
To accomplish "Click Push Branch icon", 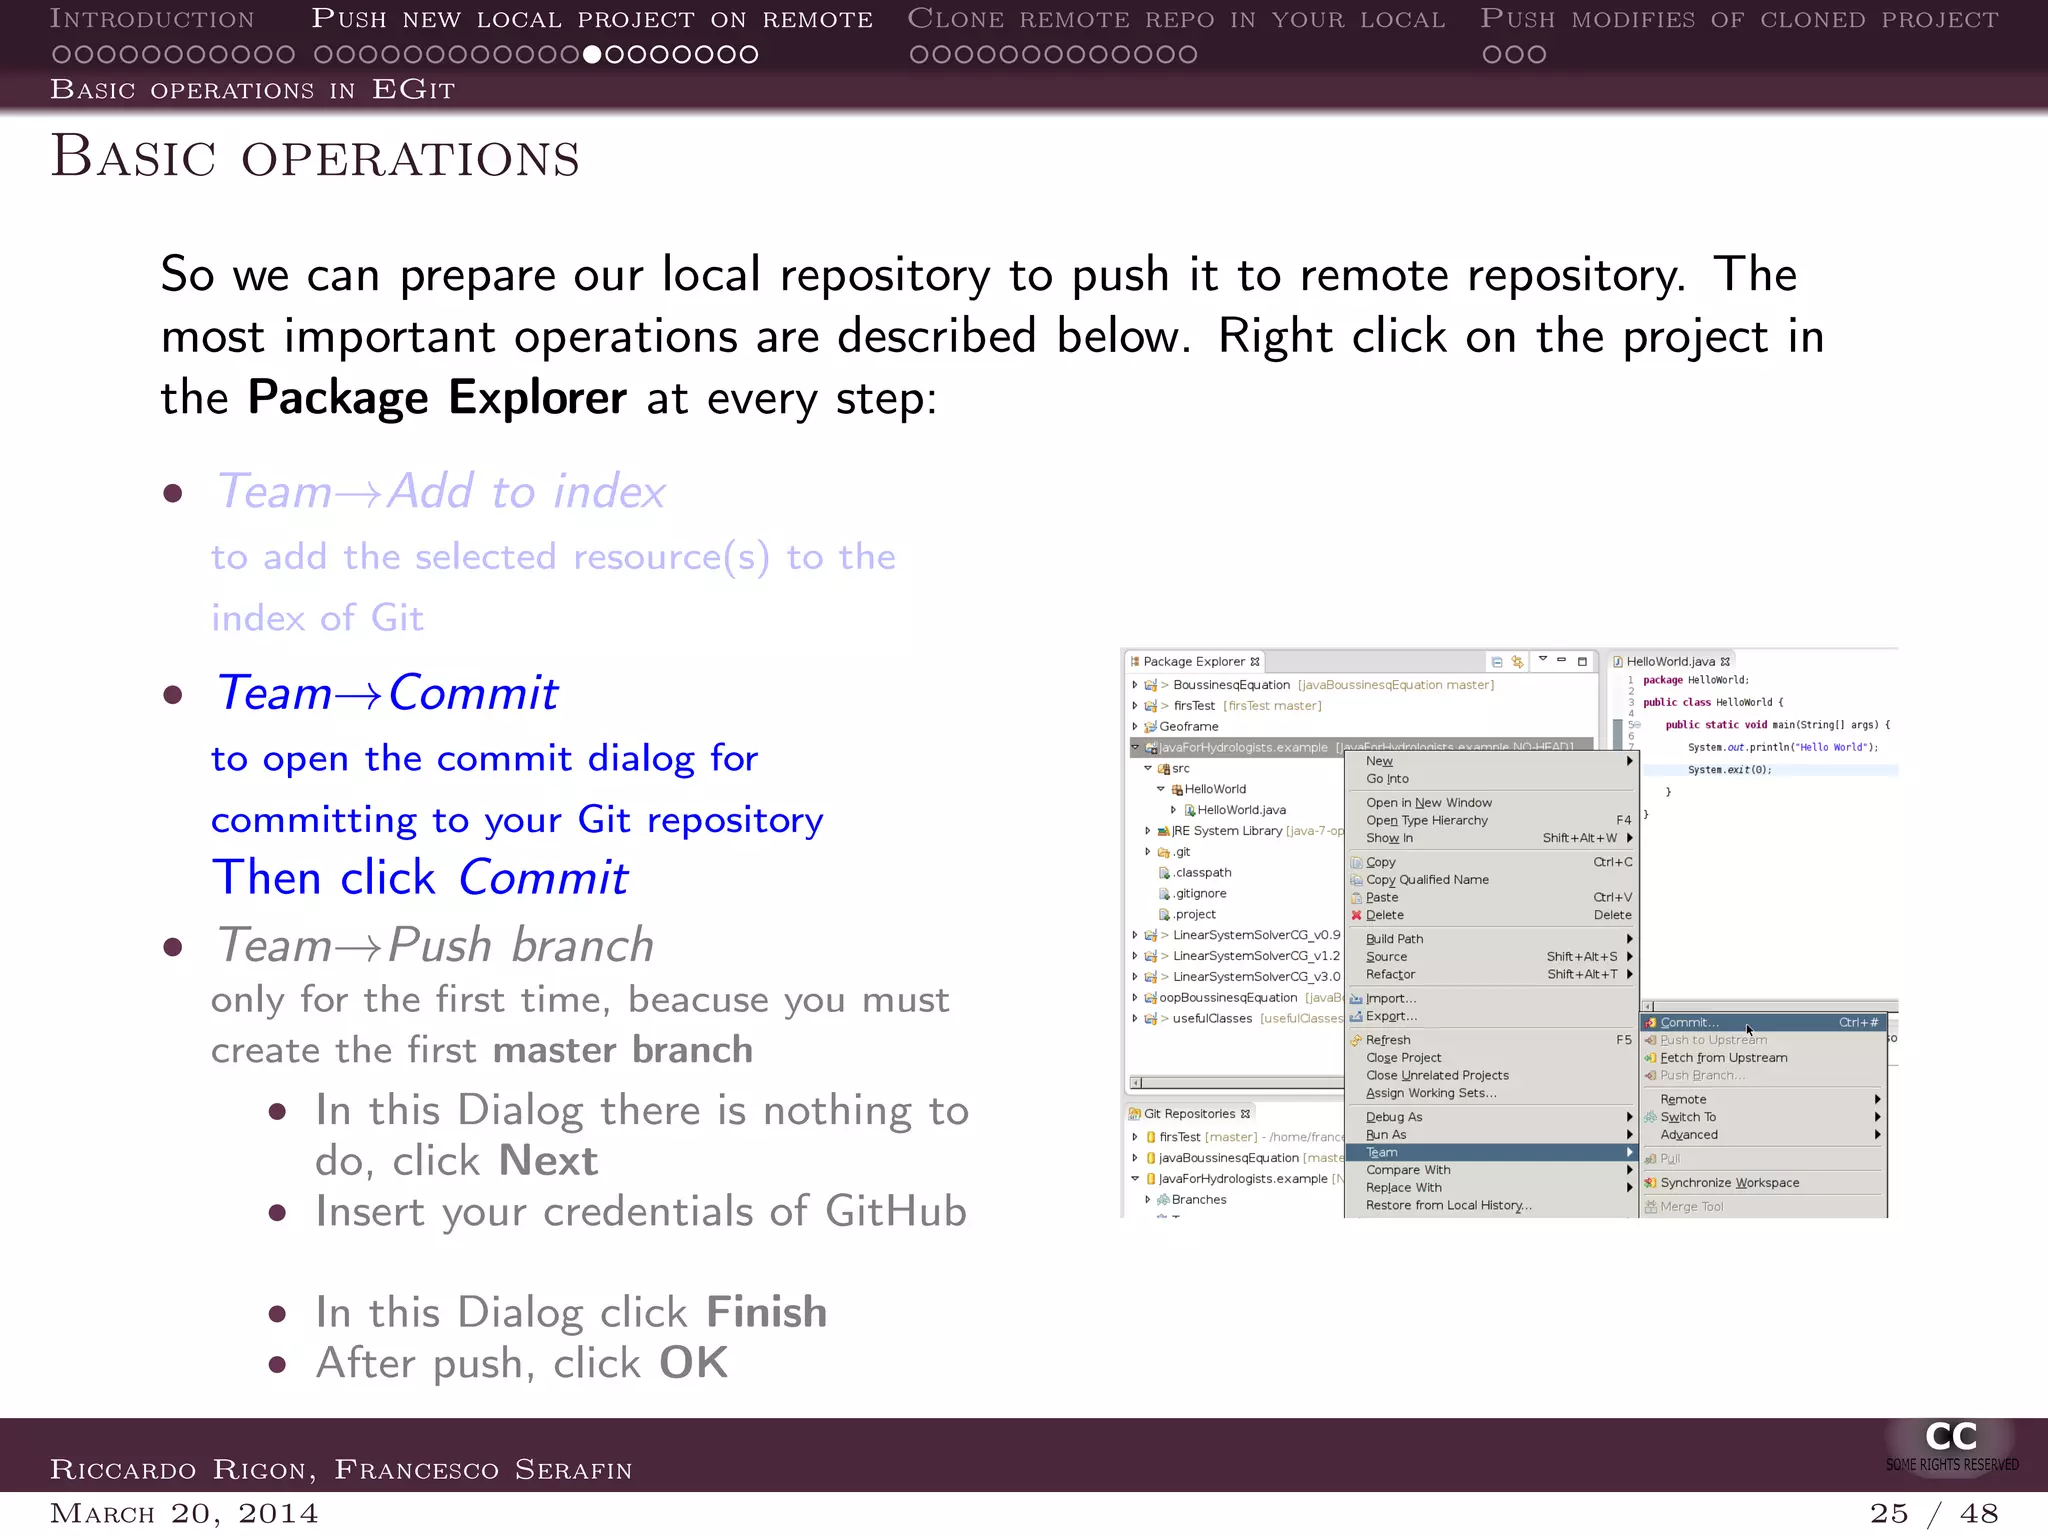I will click(x=1651, y=1076).
